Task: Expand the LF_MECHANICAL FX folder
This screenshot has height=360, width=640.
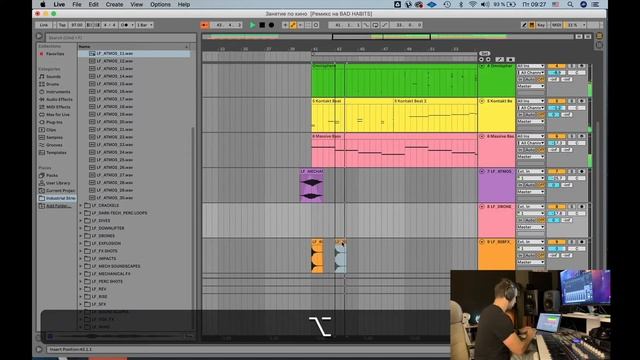Action: pyautogui.click(x=81, y=274)
